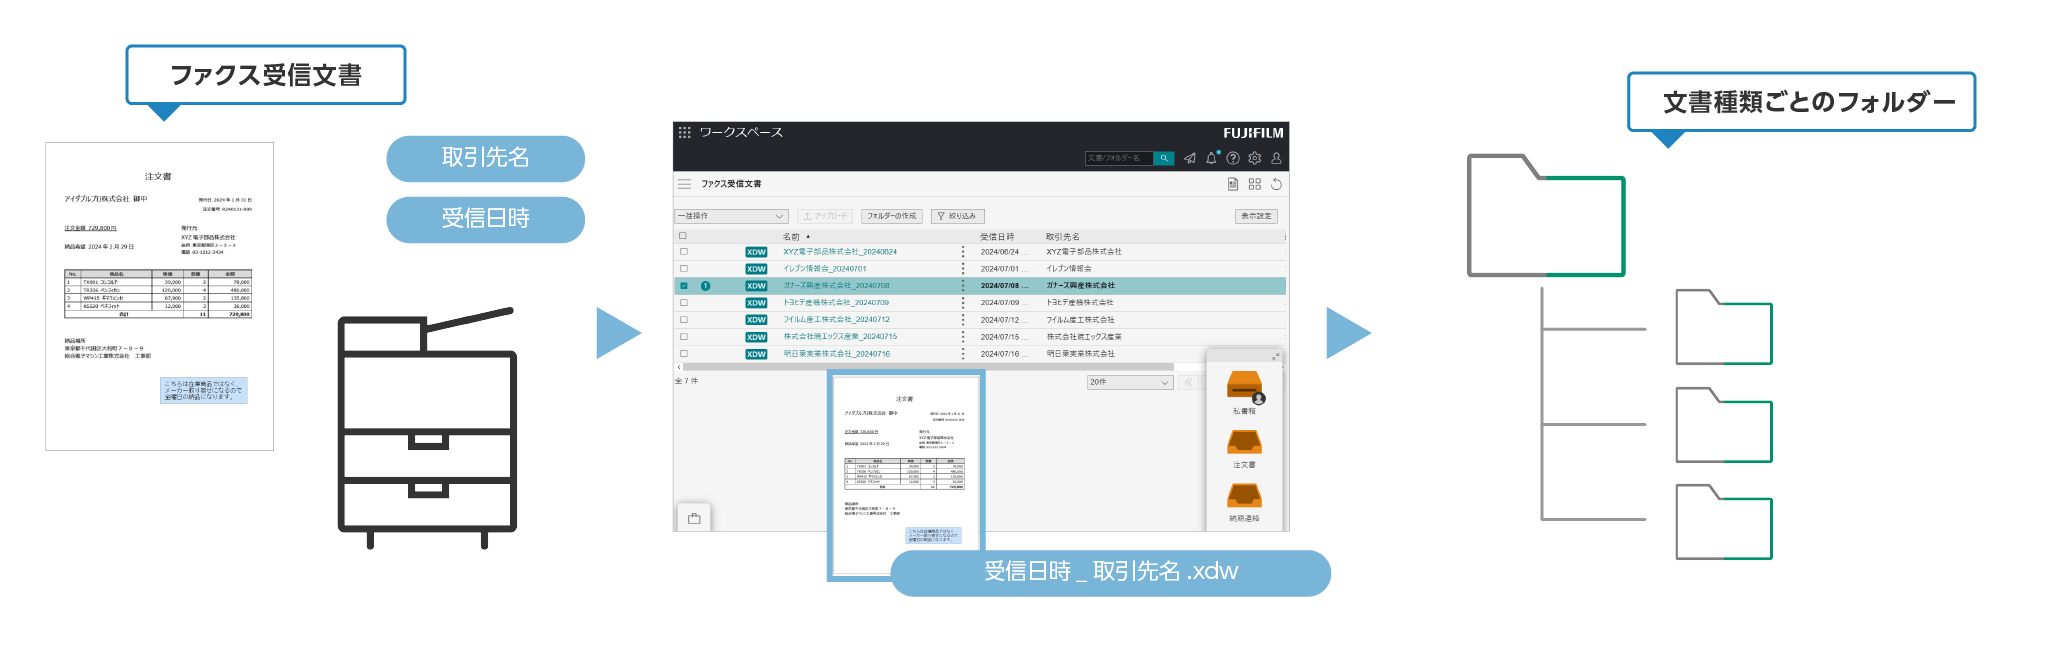Screen dimensions: 2060x650
Task: Open the hamburger navigation menu
Action: click(684, 184)
